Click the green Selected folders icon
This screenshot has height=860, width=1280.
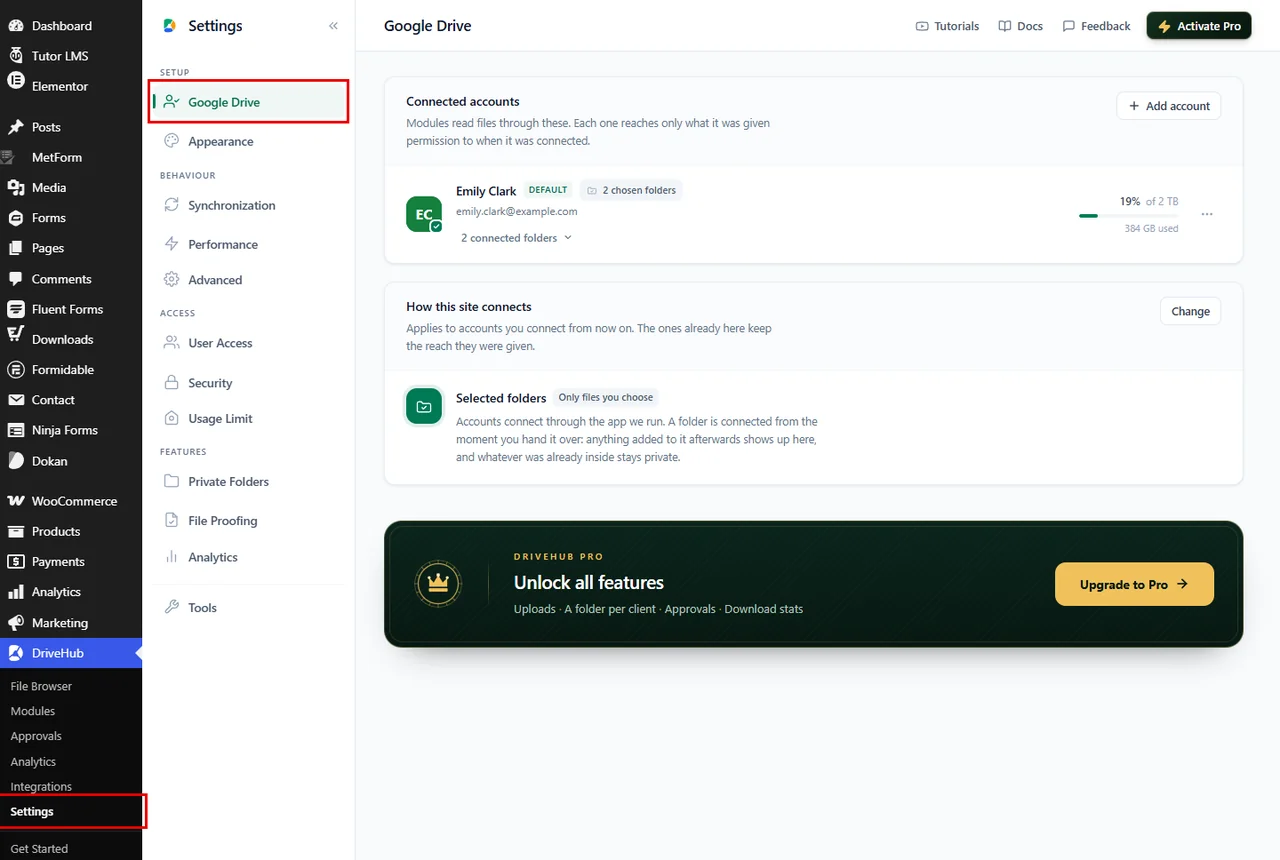point(424,406)
